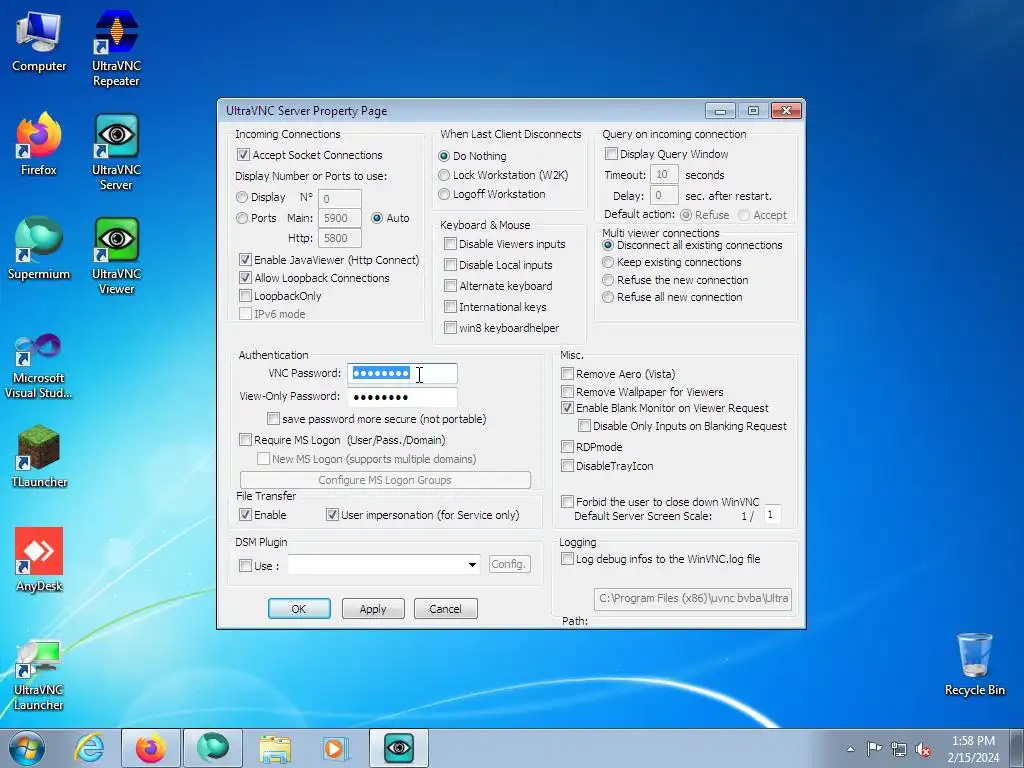Open the Computer desktop icon
The image size is (1024, 768).
(x=39, y=42)
